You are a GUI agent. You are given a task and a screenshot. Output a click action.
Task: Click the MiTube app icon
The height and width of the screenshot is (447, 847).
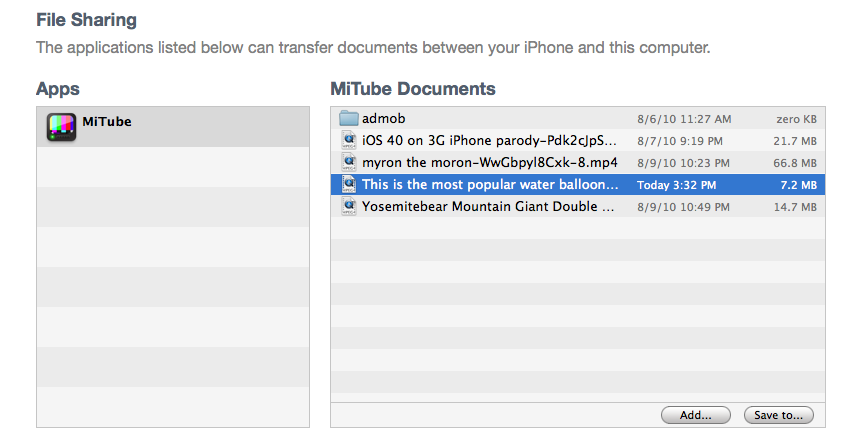61,127
